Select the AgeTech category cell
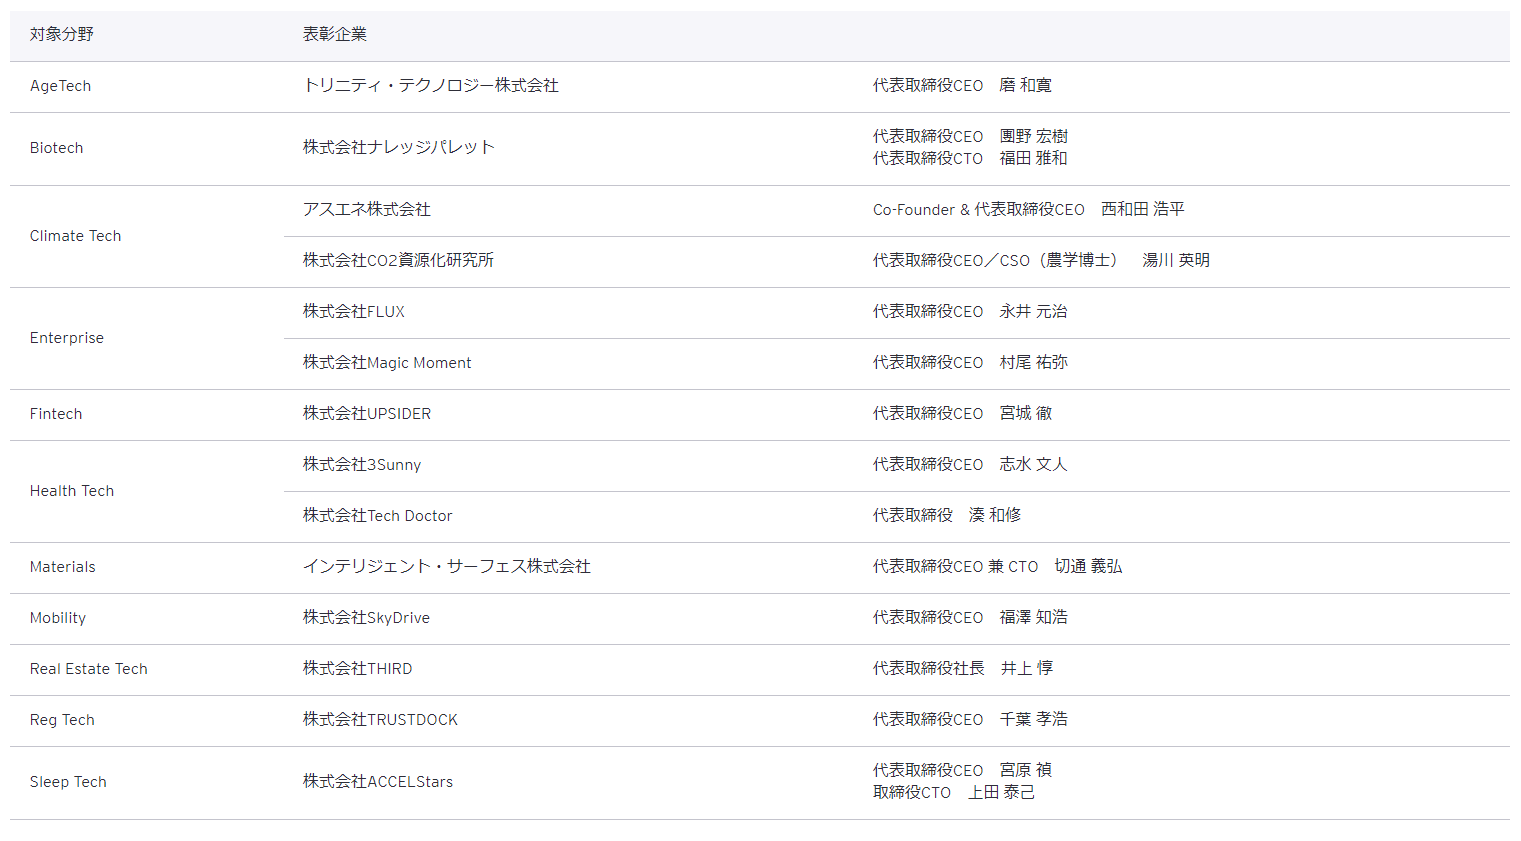The width and height of the screenshot is (1521, 841). [x=60, y=86]
